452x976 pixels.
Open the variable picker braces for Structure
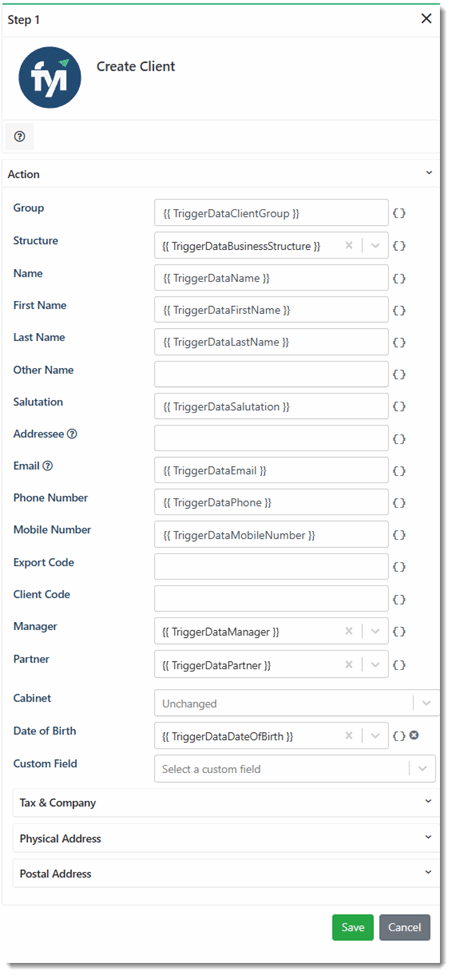click(400, 246)
